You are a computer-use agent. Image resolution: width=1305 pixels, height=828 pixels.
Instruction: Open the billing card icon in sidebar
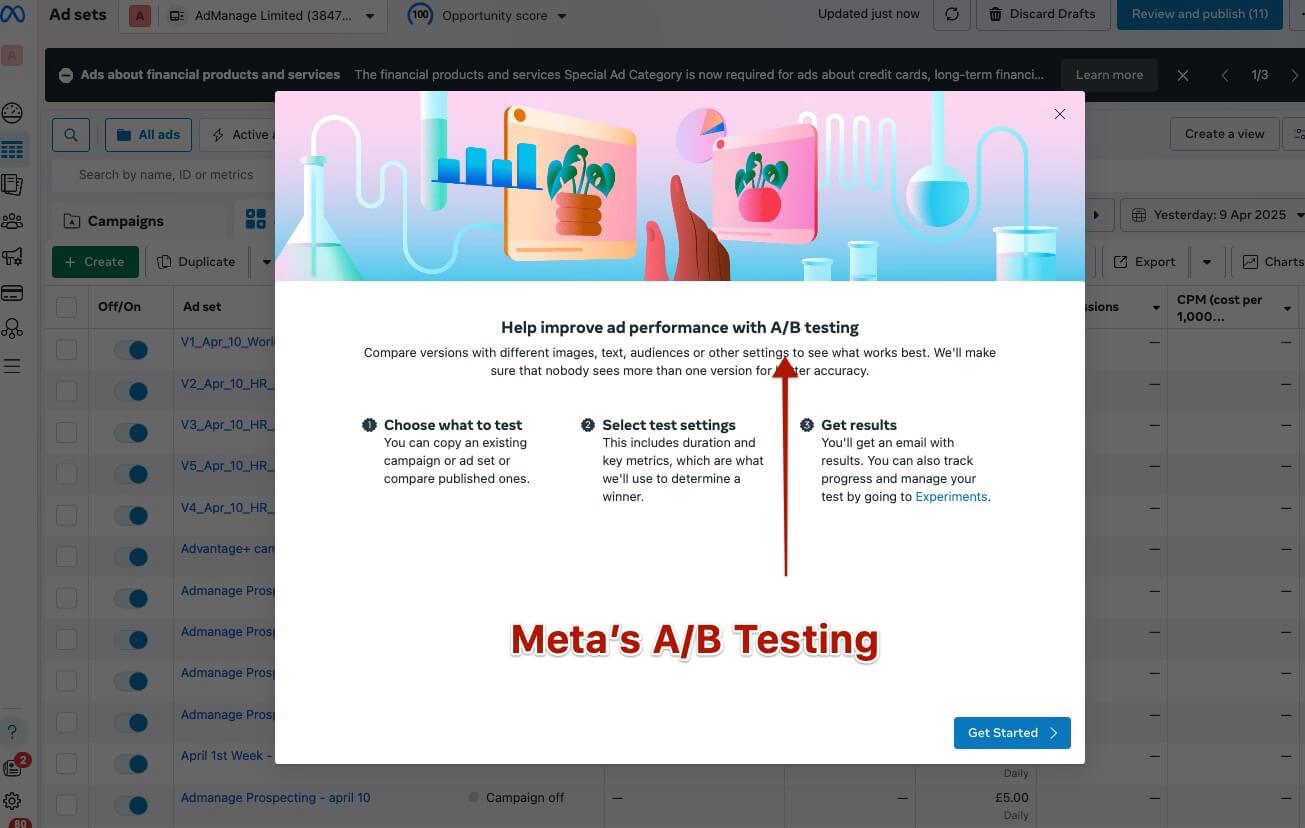point(12,293)
